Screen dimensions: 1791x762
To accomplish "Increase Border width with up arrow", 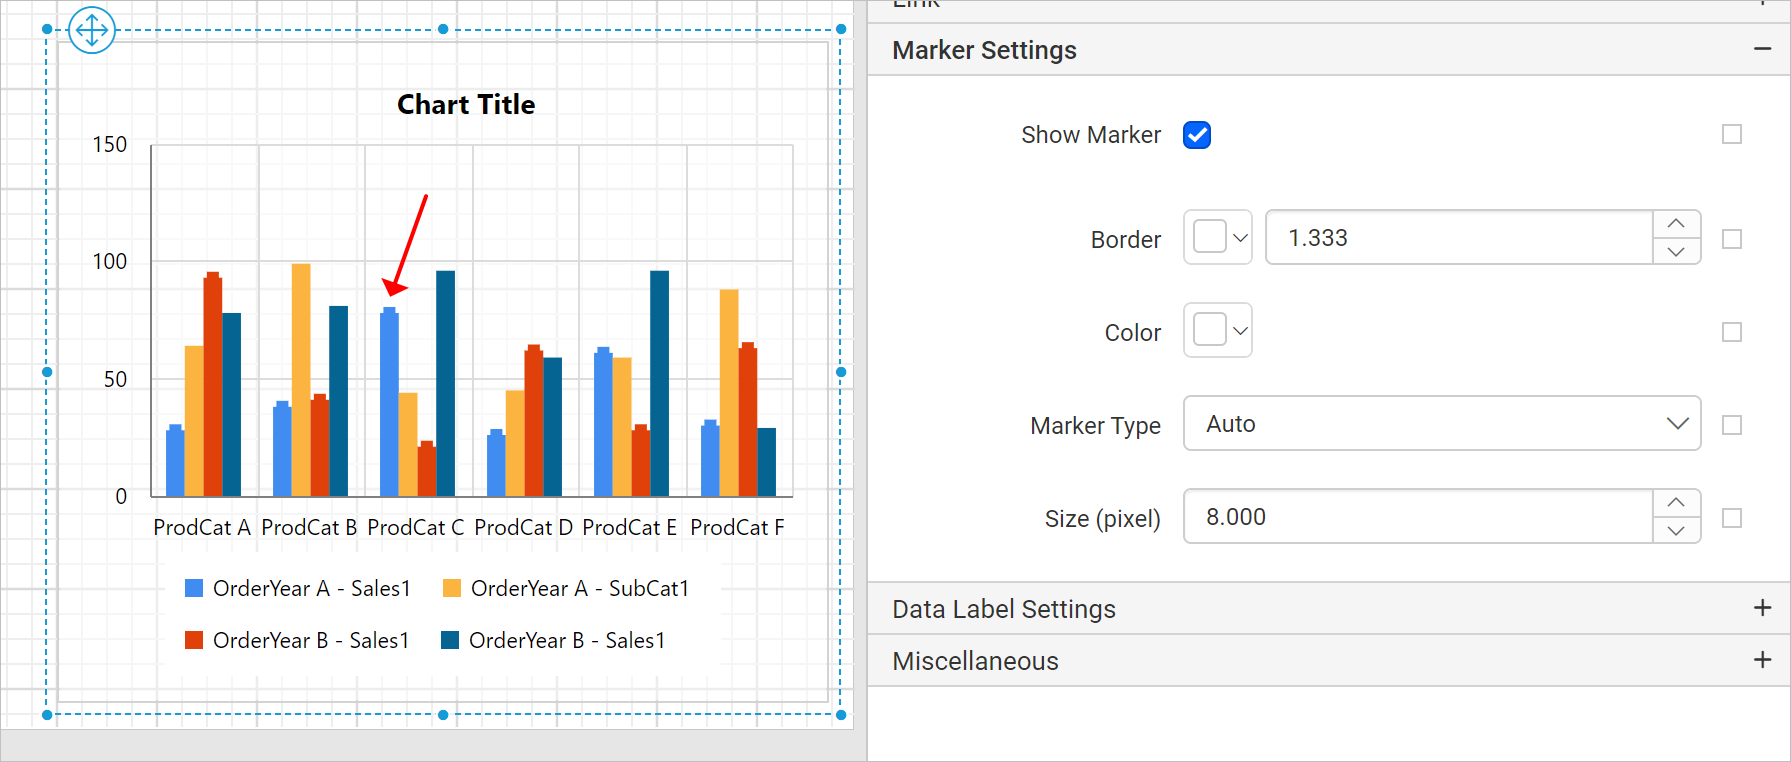I will [x=1677, y=224].
